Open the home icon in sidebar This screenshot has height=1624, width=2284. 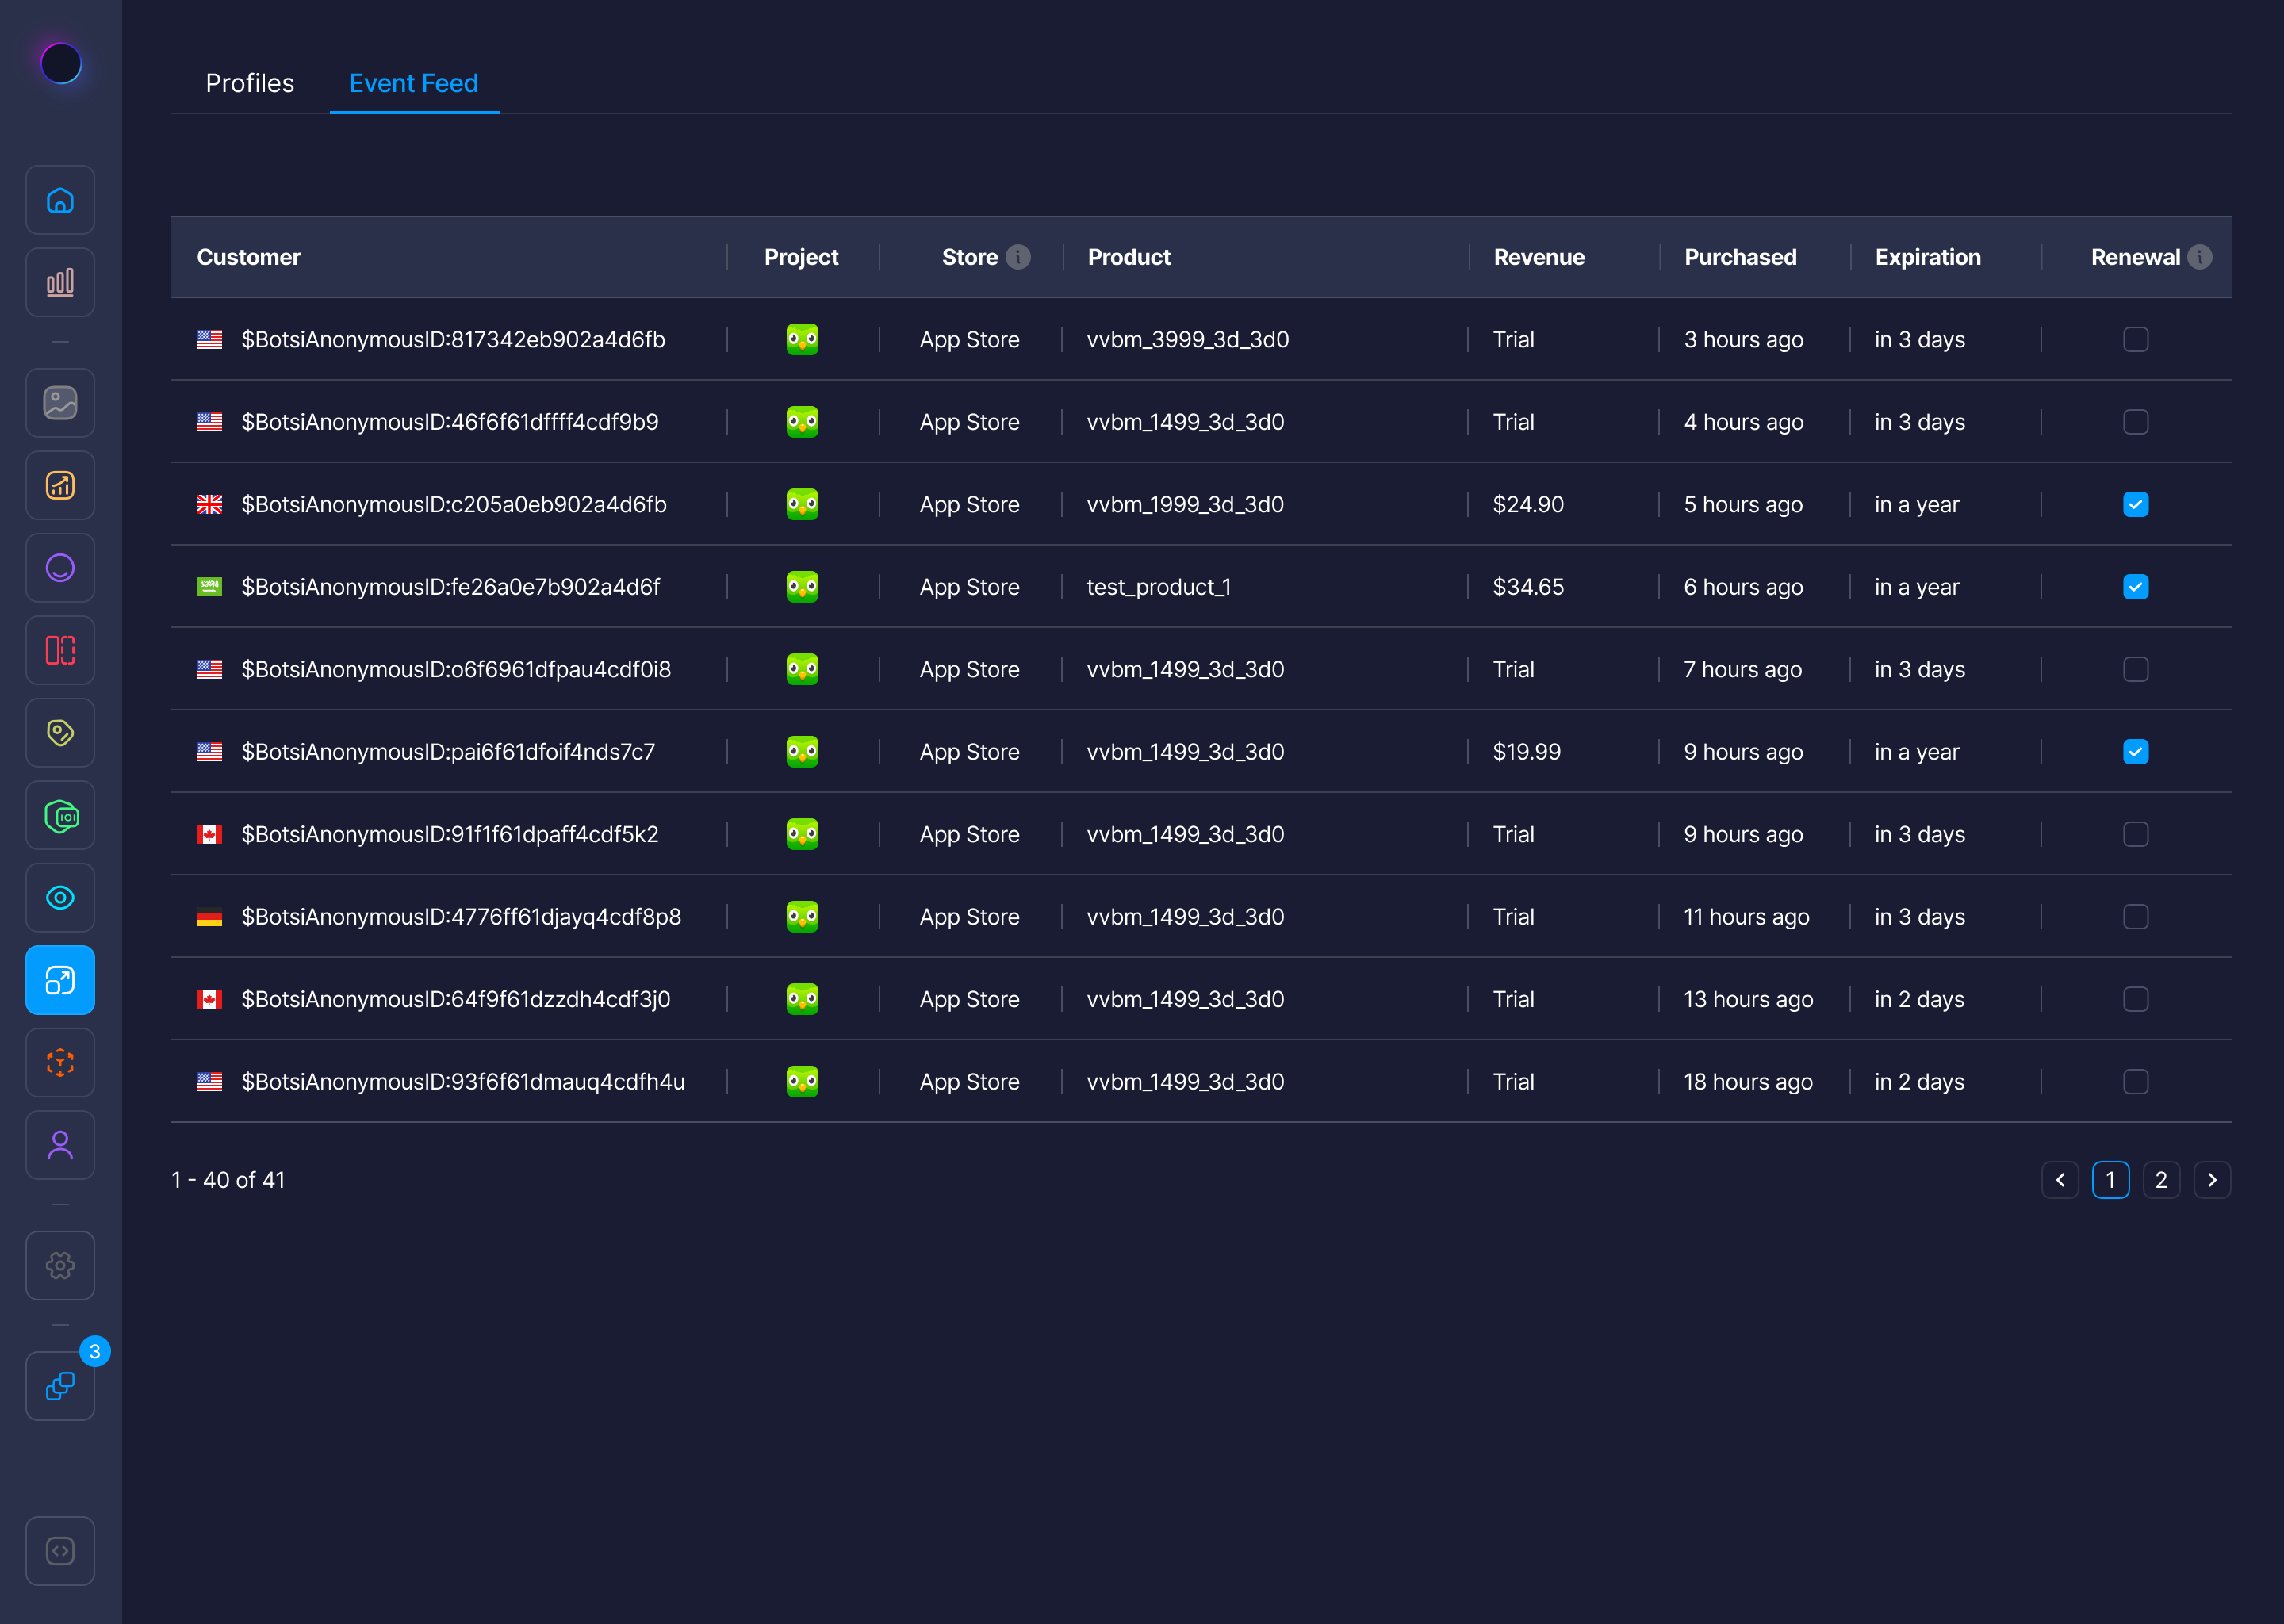click(60, 200)
